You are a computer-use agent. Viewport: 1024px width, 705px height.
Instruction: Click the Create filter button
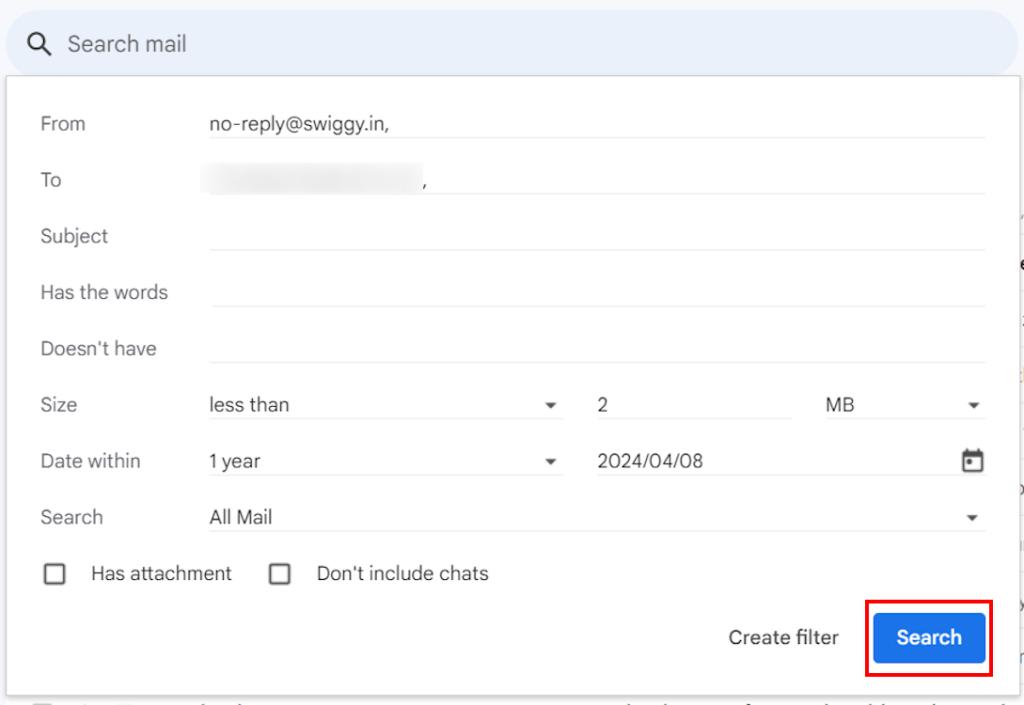tap(783, 638)
